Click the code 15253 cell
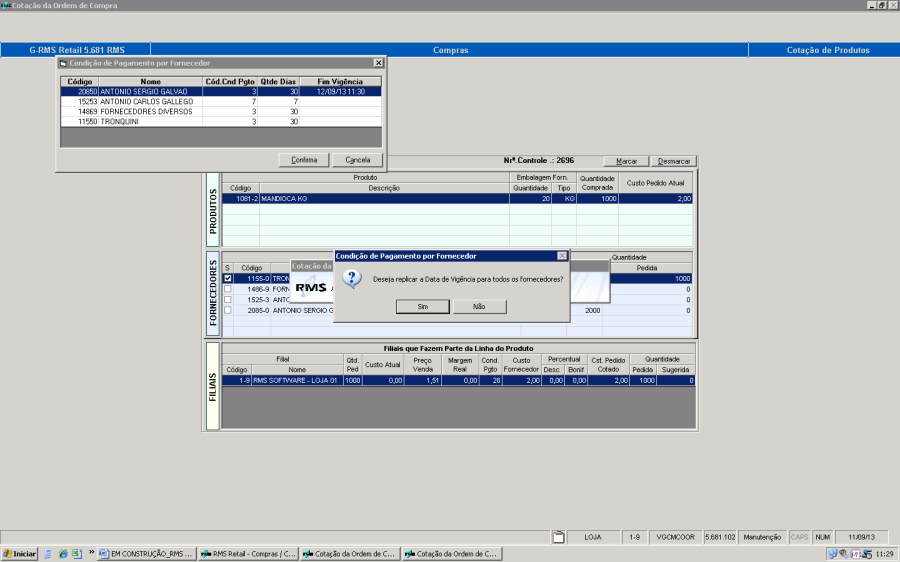The width and height of the screenshot is (900, 562). [80, 102]
